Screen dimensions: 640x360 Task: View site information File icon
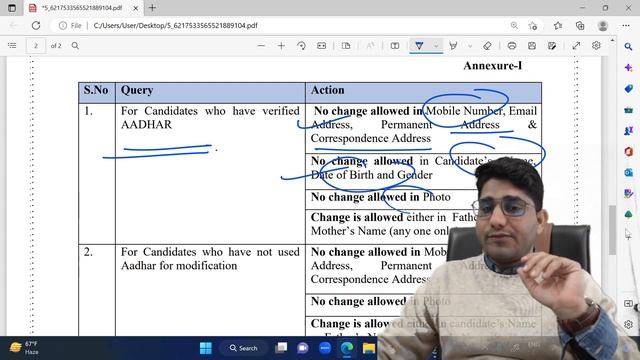click(x=70, y=25)
